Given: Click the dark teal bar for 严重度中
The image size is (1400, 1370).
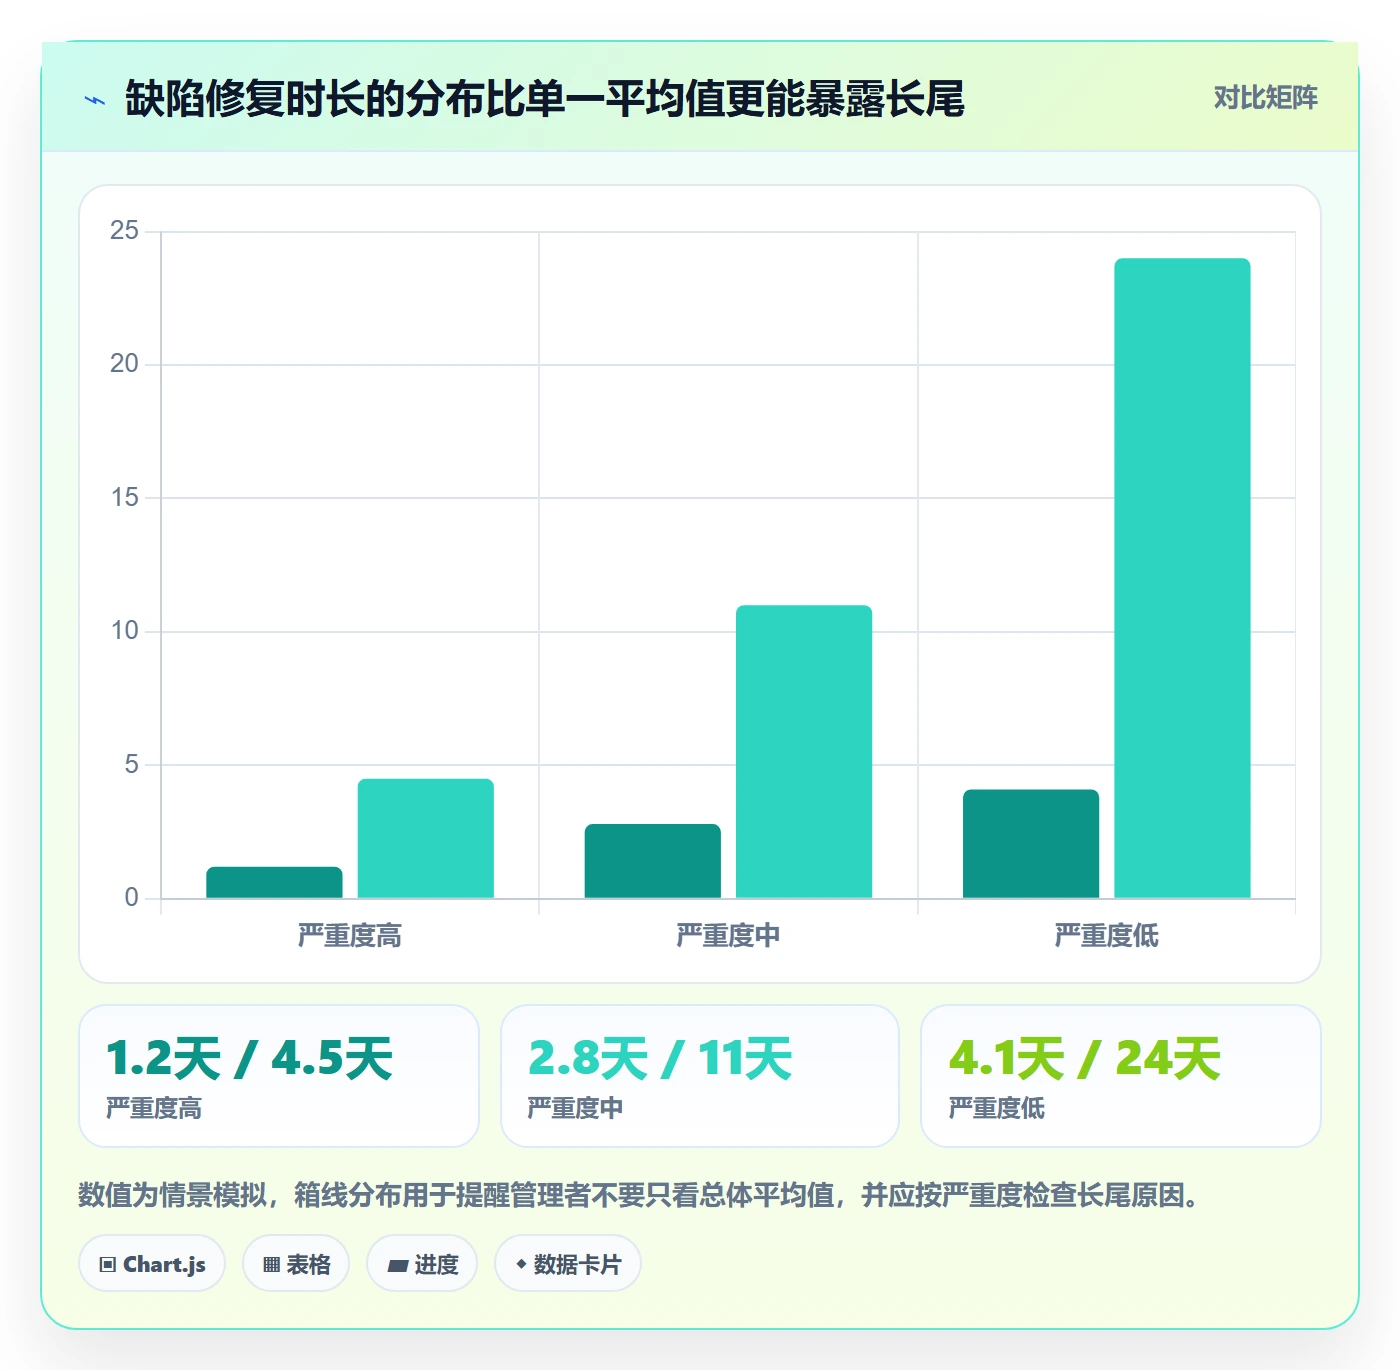Looking at the screenshot, I should tap(652, 861).
